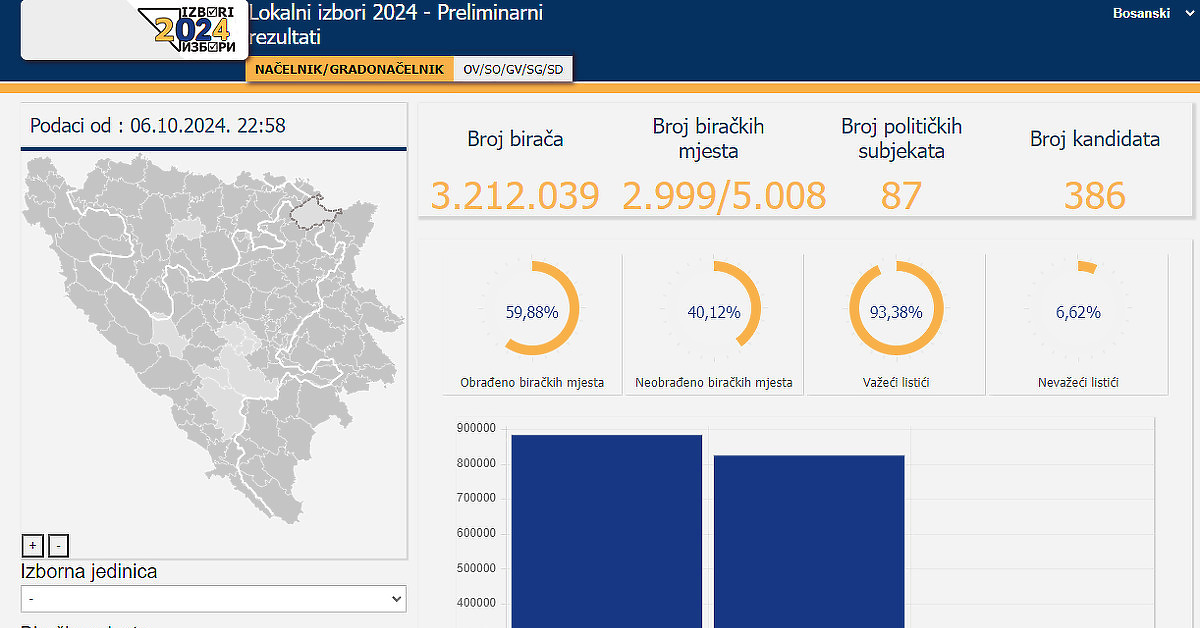The height and width of the screenshot is (628, 1200).
Task: Click the dashed-outline district on the map
Action: (x=315, y=211)
